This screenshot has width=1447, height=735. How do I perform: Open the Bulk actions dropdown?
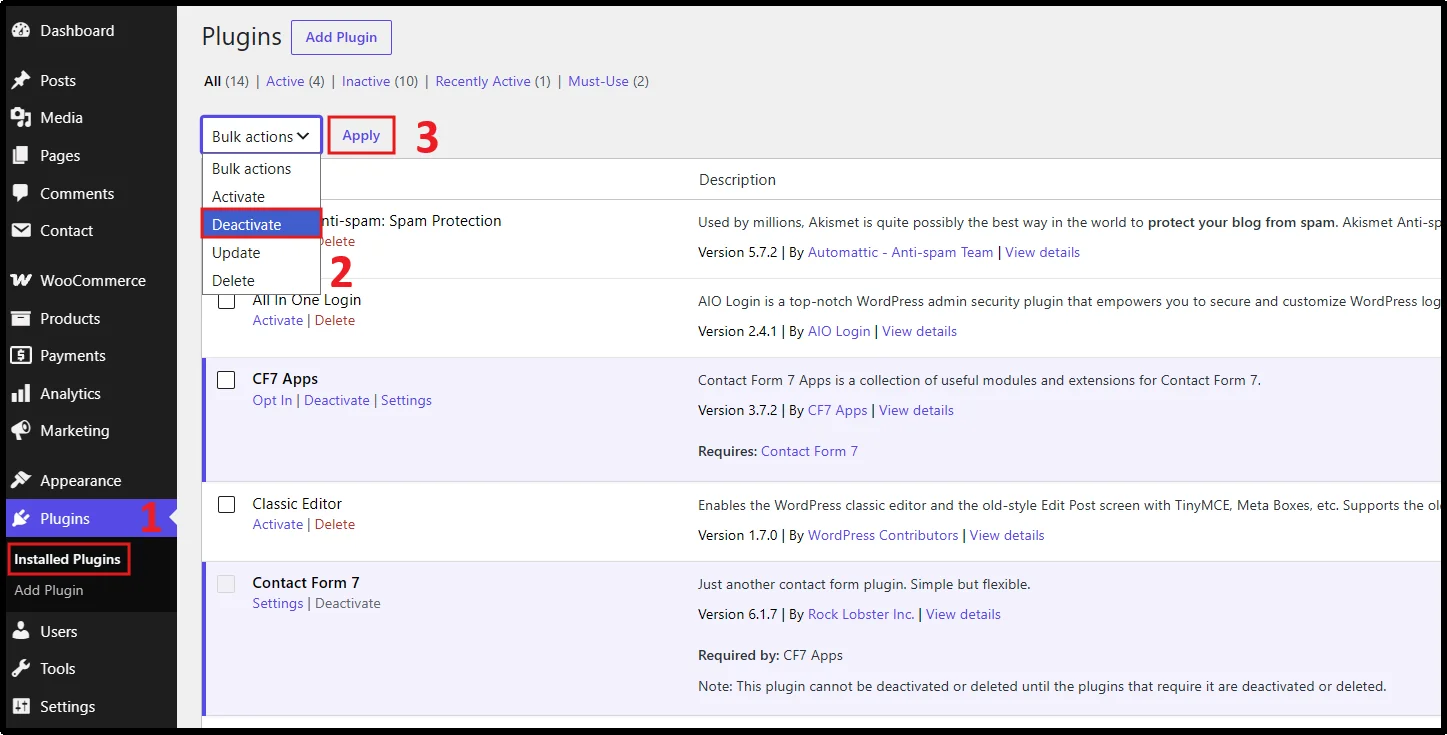(x=261, y=136)
